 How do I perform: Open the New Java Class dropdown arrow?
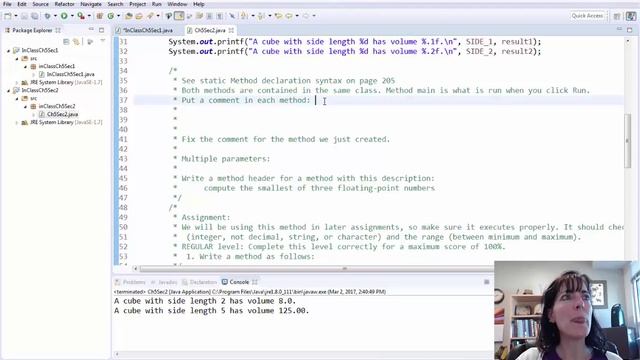118,16
